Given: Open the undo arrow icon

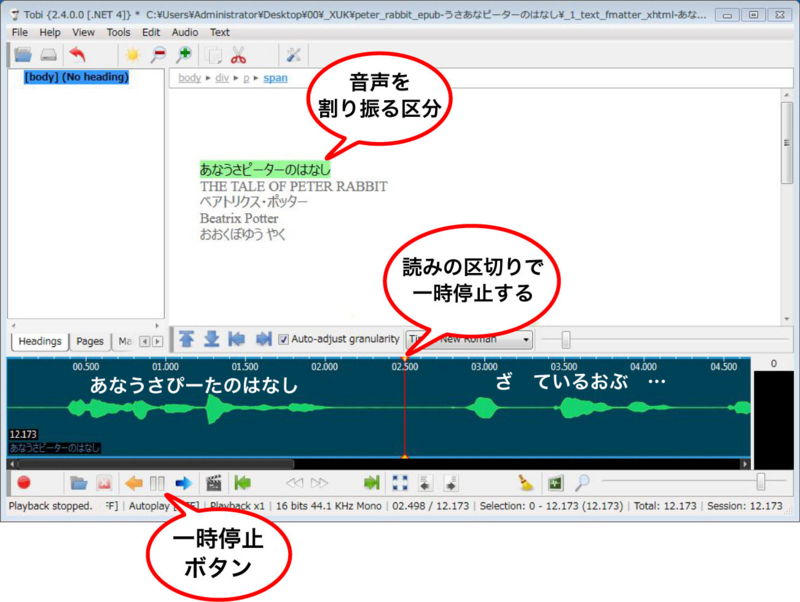Looking at the screenshot, I should point(78,52).
